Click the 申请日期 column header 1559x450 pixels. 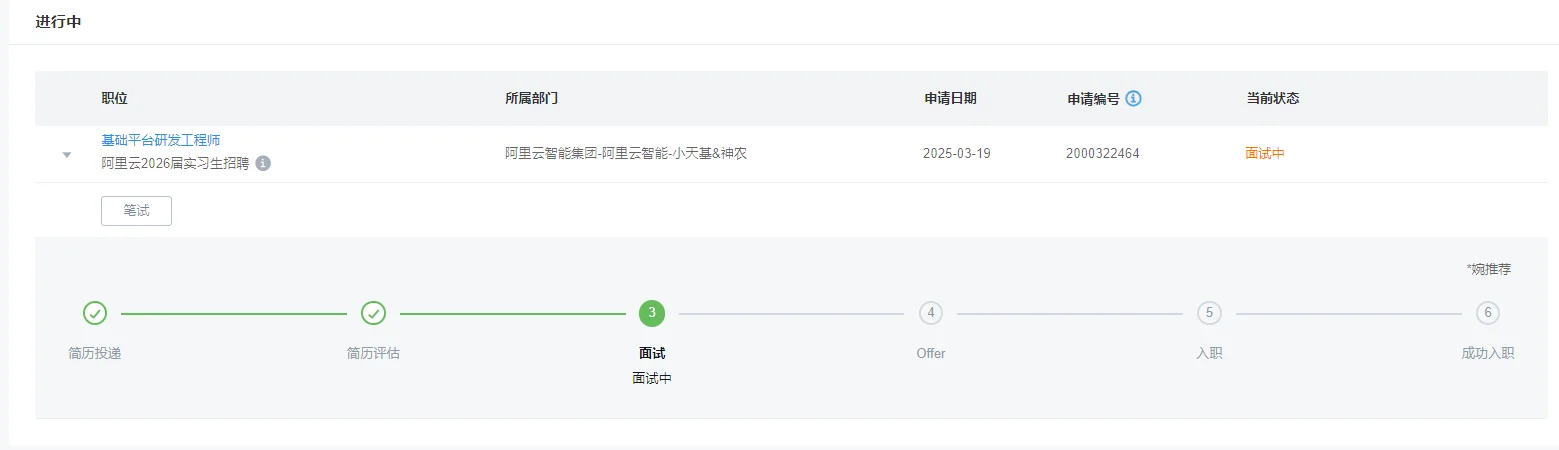coord(950,98)
